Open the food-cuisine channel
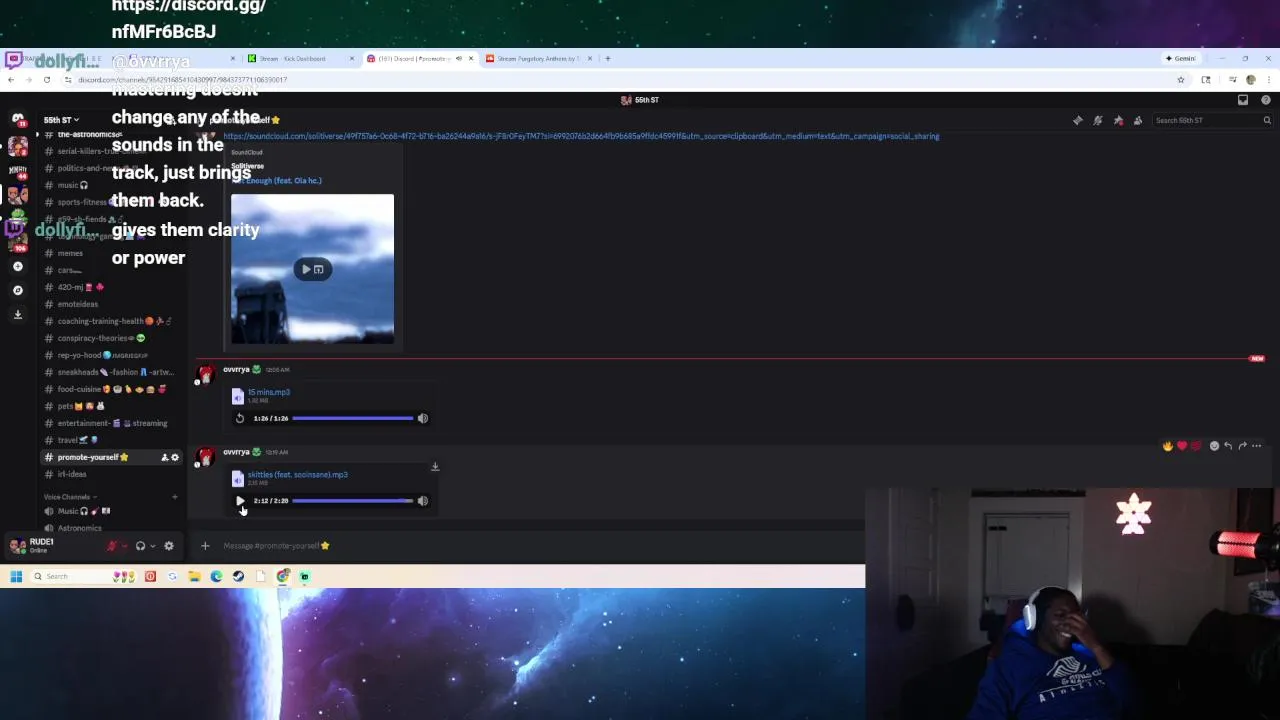This screenshot has width=1280, height=720. pyautogui.click(x=110, y=389)
